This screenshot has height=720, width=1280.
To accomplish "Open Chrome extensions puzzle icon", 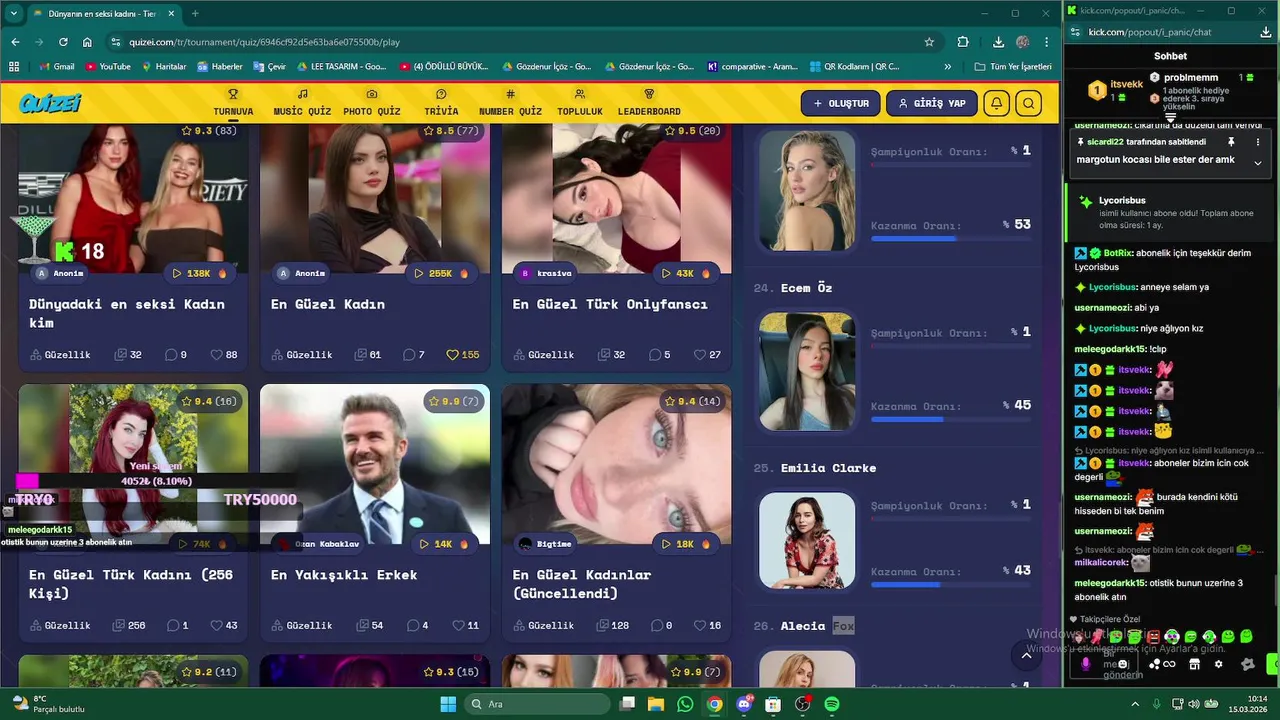I will click(x=963, y=42).
